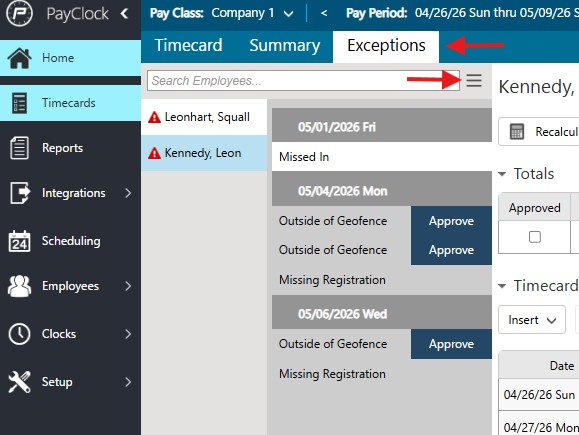Toggle the Approved checkbox in Totals
Screen dimensions: 579x435
pyautogui.click(x=535, y=237)
